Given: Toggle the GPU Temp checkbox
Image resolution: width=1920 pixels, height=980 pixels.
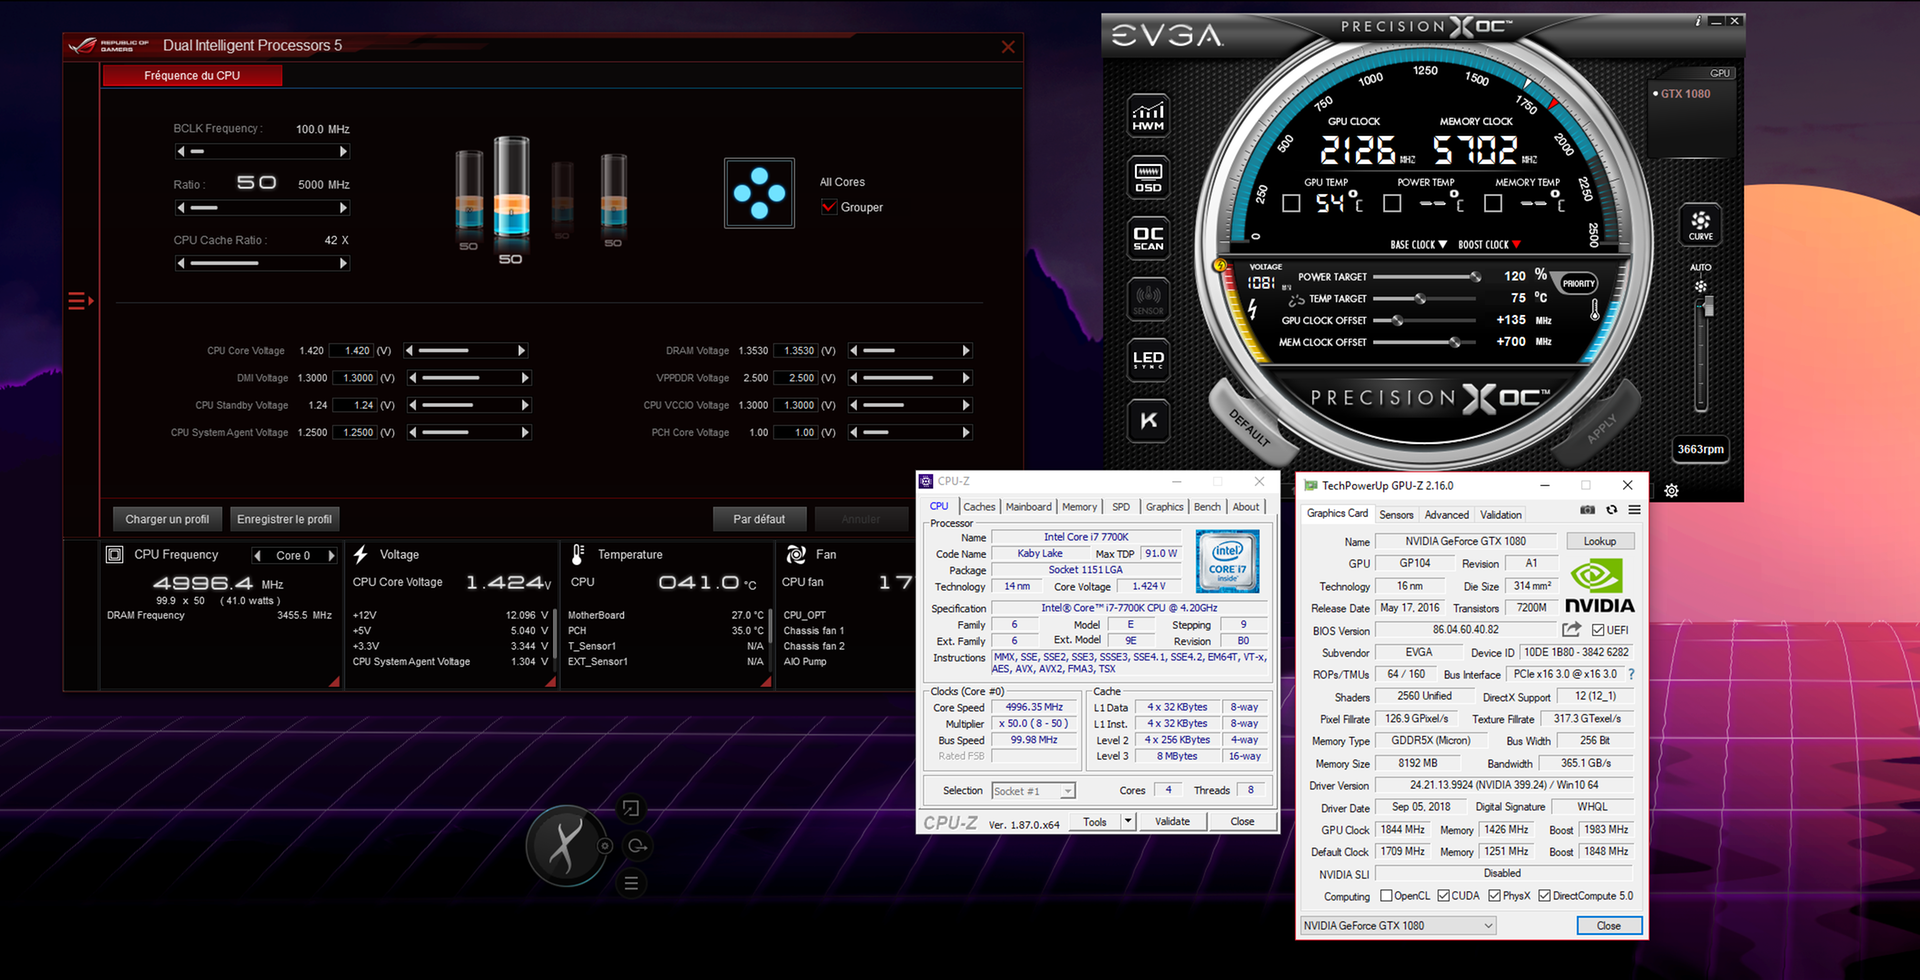Looking at the screenshot, I should 1291,204.
